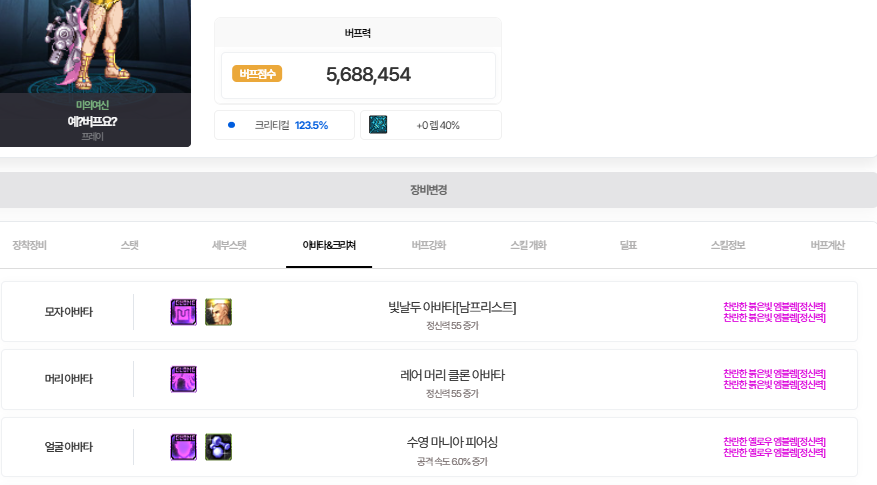Viewport: 877px width, 485px height.
Task: Open the 스킬정보 tab
Action: (x=728, y=245)
